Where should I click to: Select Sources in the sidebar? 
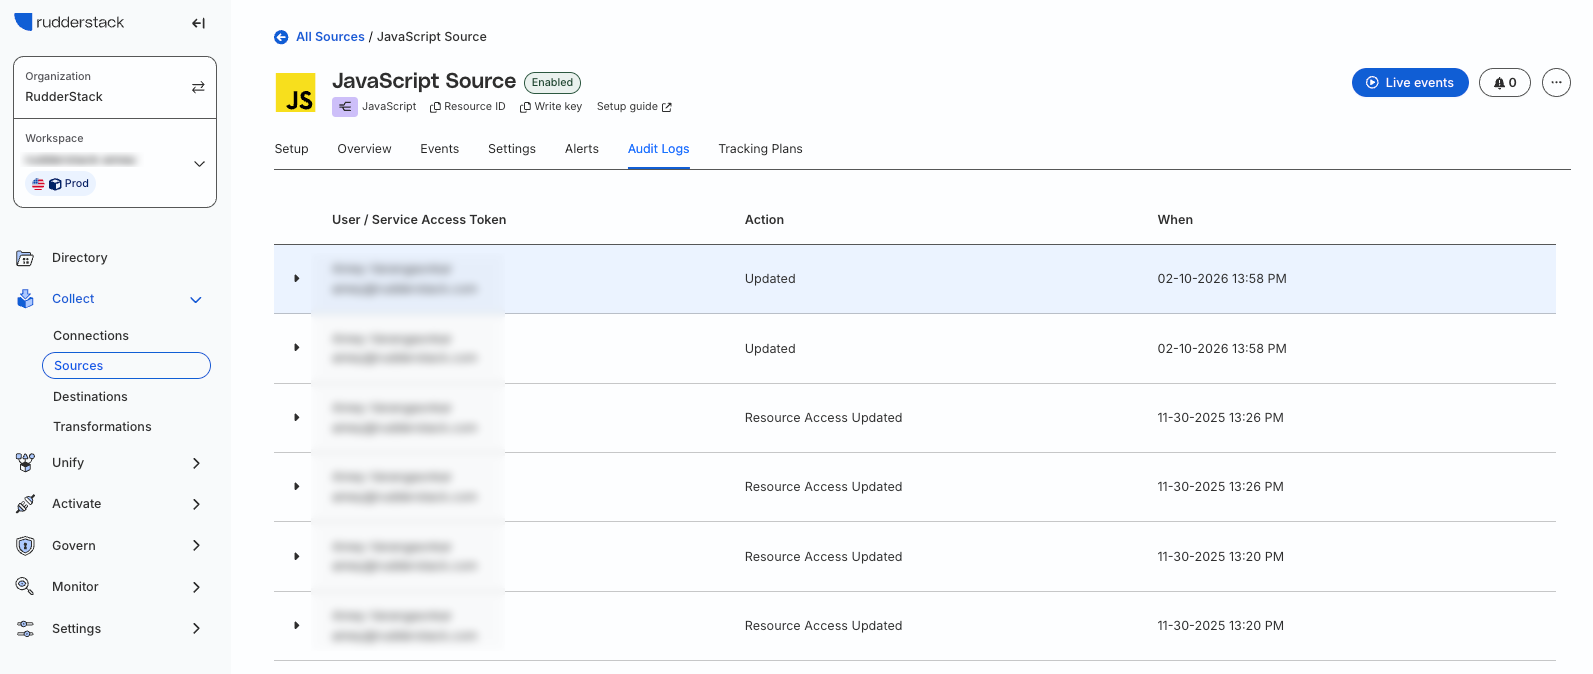pos(126,366)
